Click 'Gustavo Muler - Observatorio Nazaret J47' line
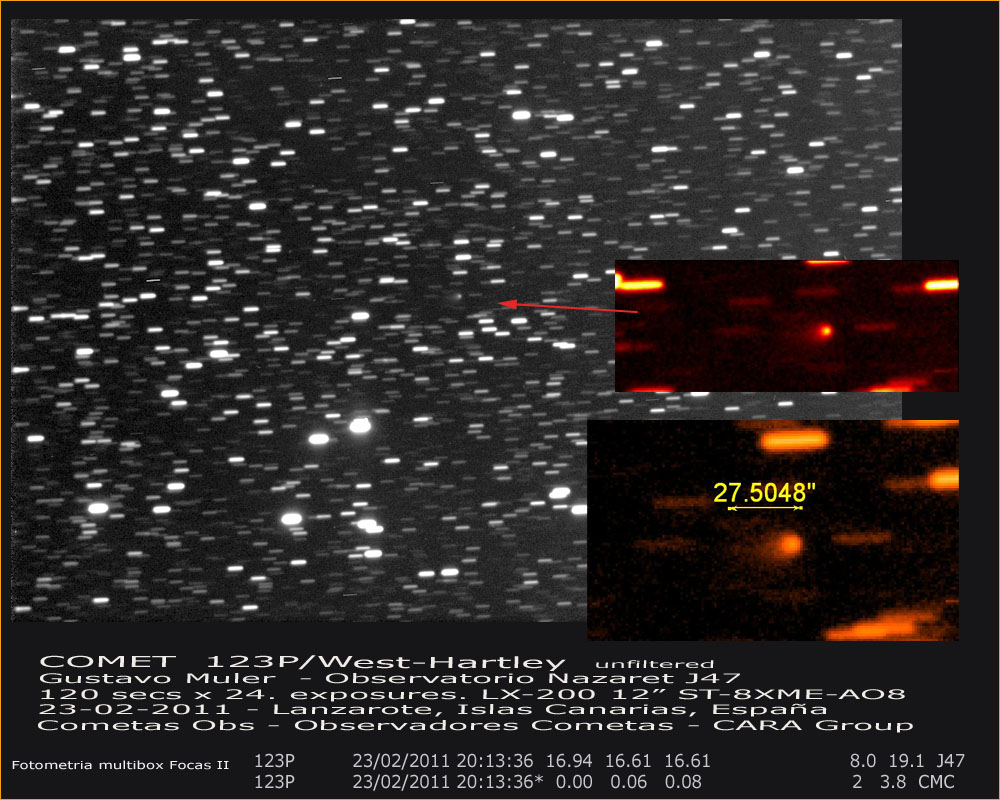Image resolution: width=1000 pixels, height=800 pixels. 390,678
